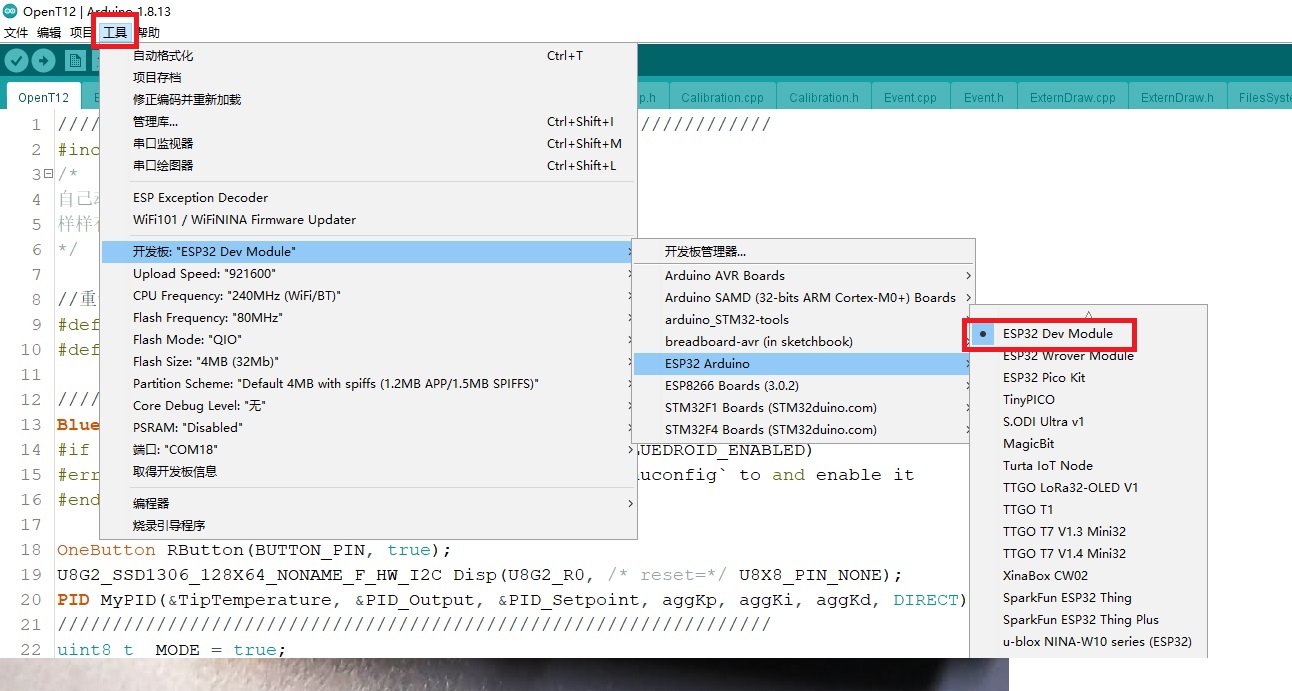Select the S.ODI Ultra v1 board
The image size is (1292, 691).
click(1089, 422)
